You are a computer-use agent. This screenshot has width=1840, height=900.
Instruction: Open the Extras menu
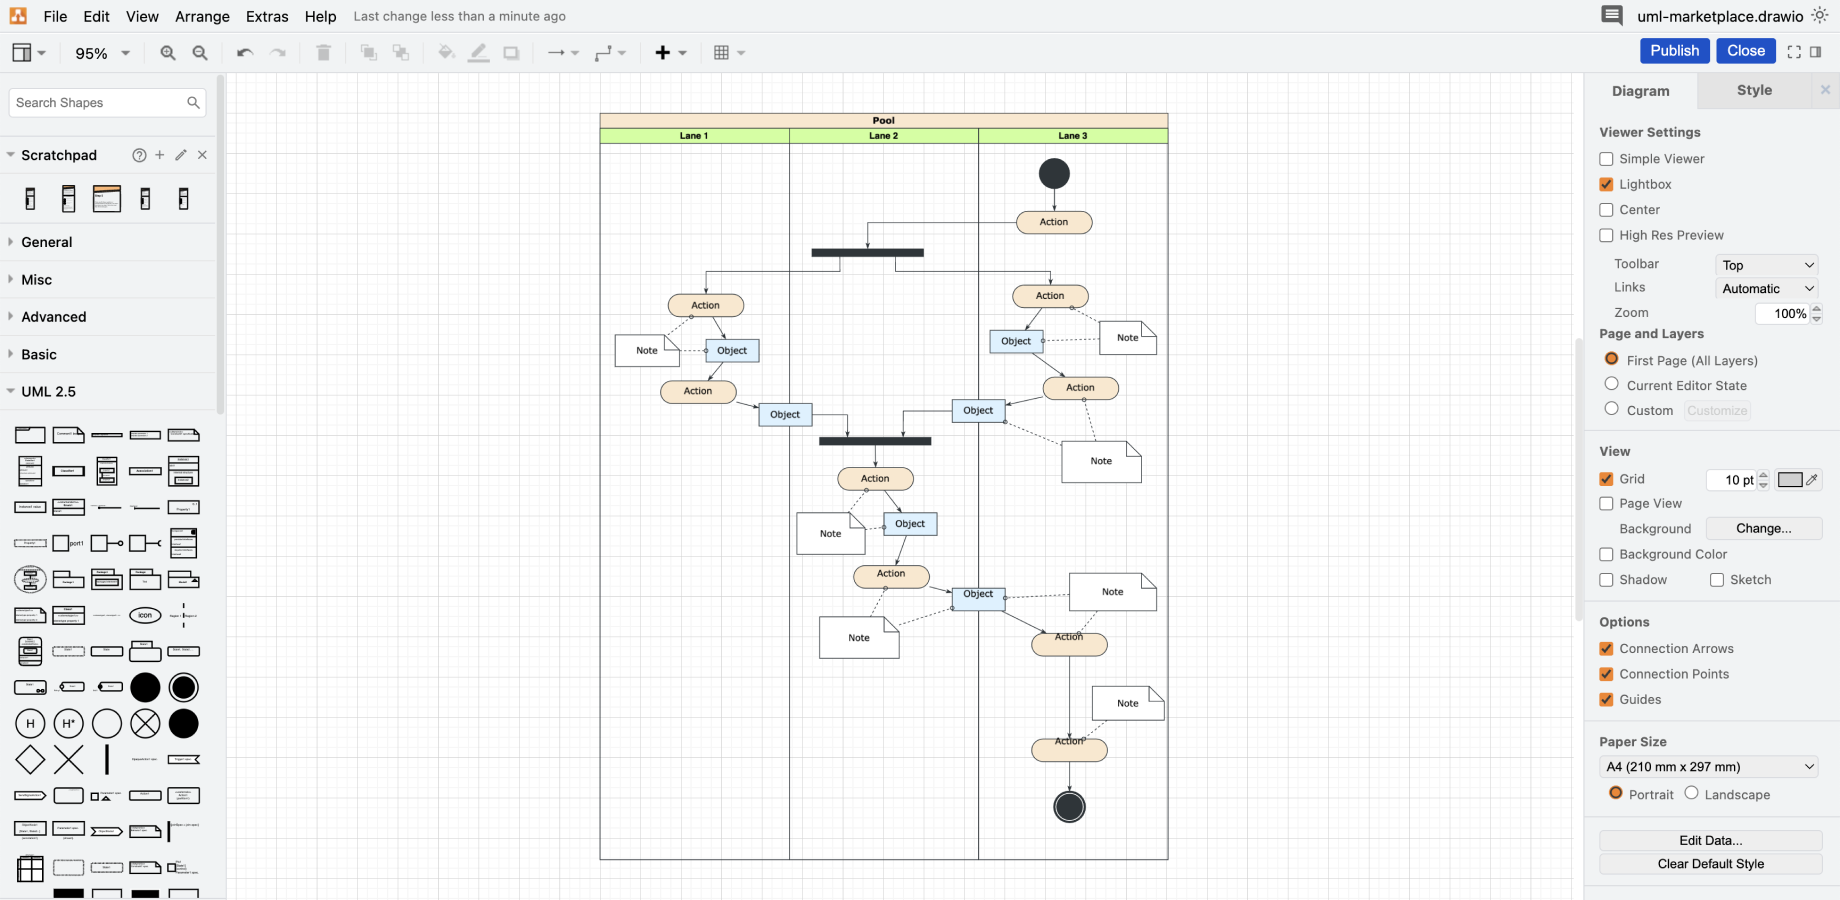tap(266, 16)
